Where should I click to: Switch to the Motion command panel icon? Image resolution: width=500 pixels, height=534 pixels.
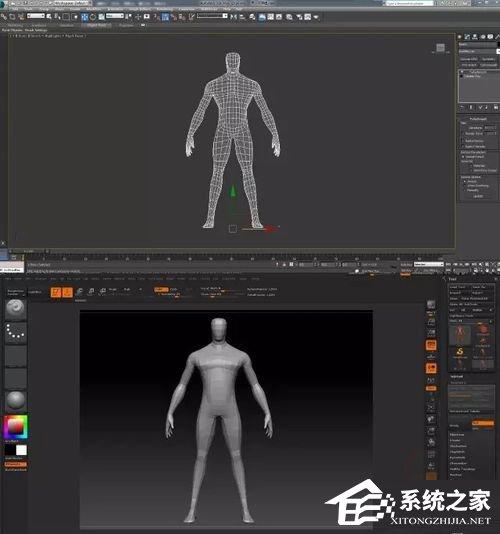click(483, 36)
